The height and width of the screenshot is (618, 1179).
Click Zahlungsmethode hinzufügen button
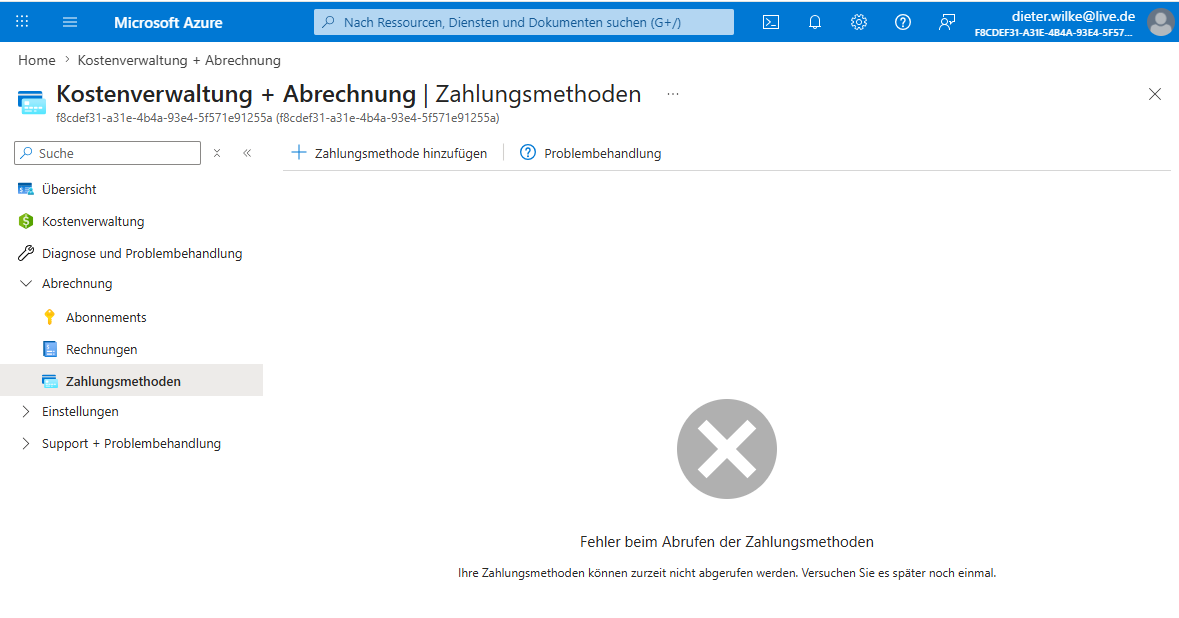tap(389, 153)
